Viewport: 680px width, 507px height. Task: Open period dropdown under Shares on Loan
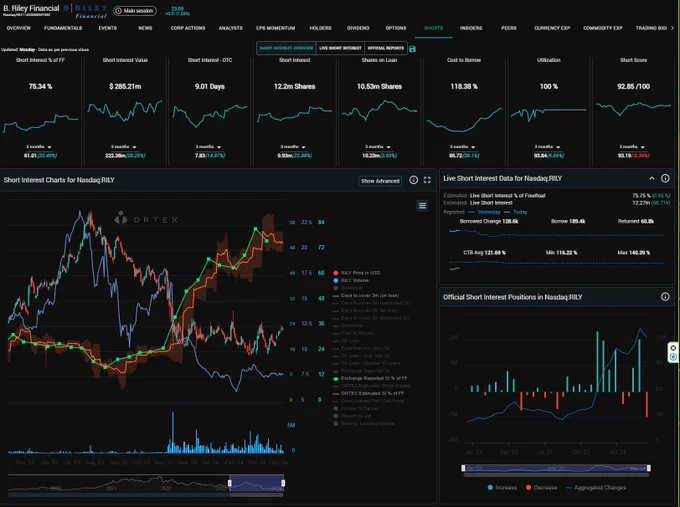point(378,147)
